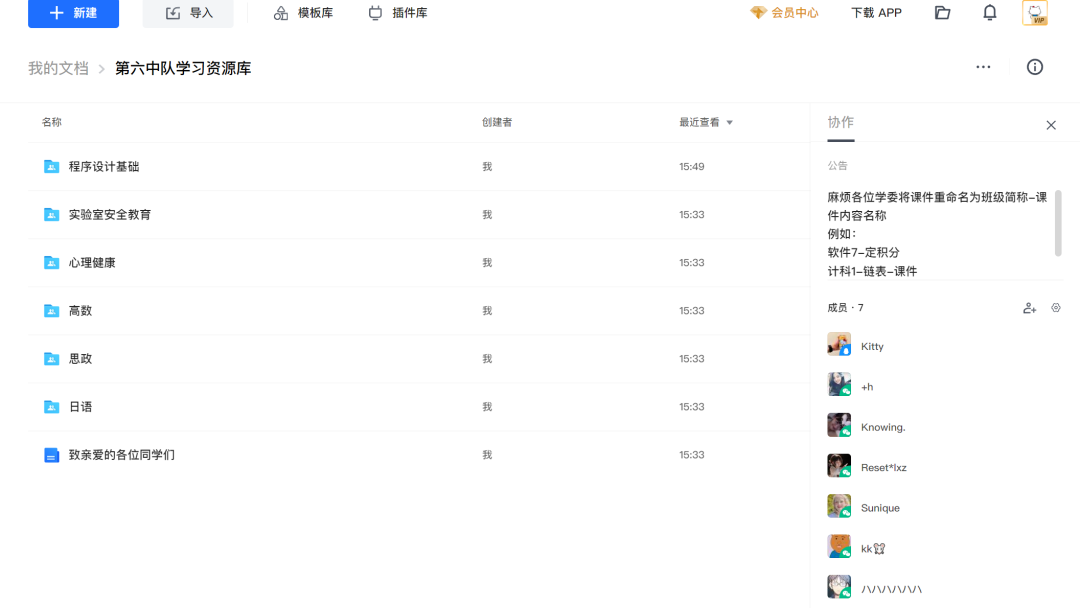1080x608 pixels.
Task: Click your VIP avatar thumbnail
Action: (x=1035, y=12)
